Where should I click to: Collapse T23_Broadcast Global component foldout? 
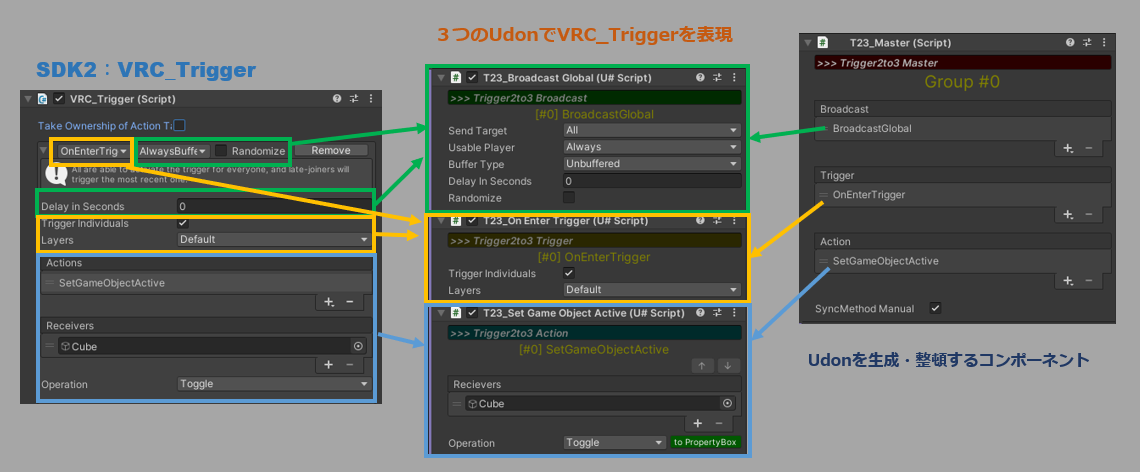click(x=441, y=77)
